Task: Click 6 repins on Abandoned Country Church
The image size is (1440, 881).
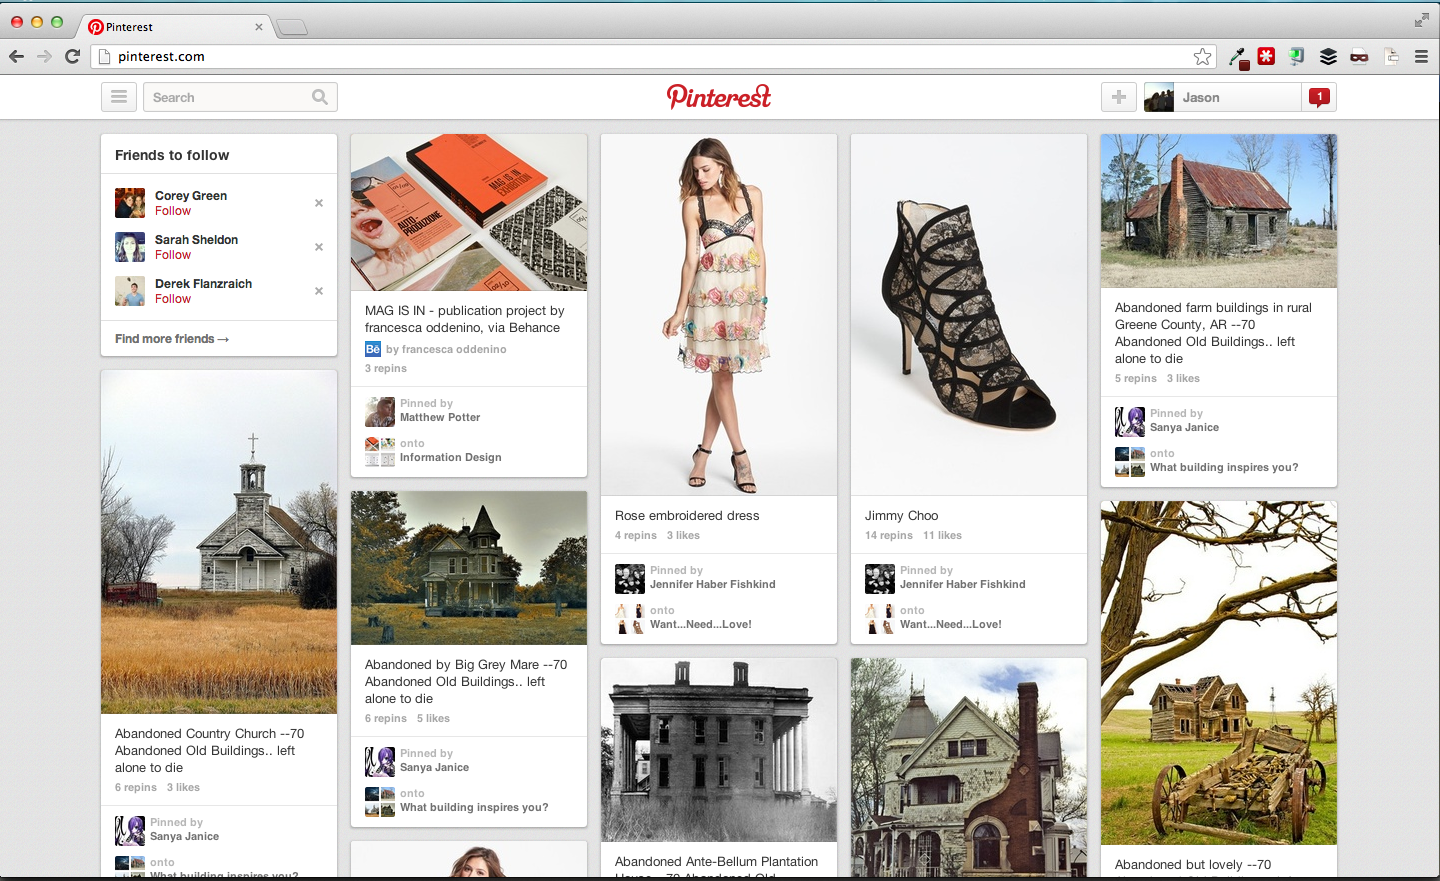Action: (136, 788)
